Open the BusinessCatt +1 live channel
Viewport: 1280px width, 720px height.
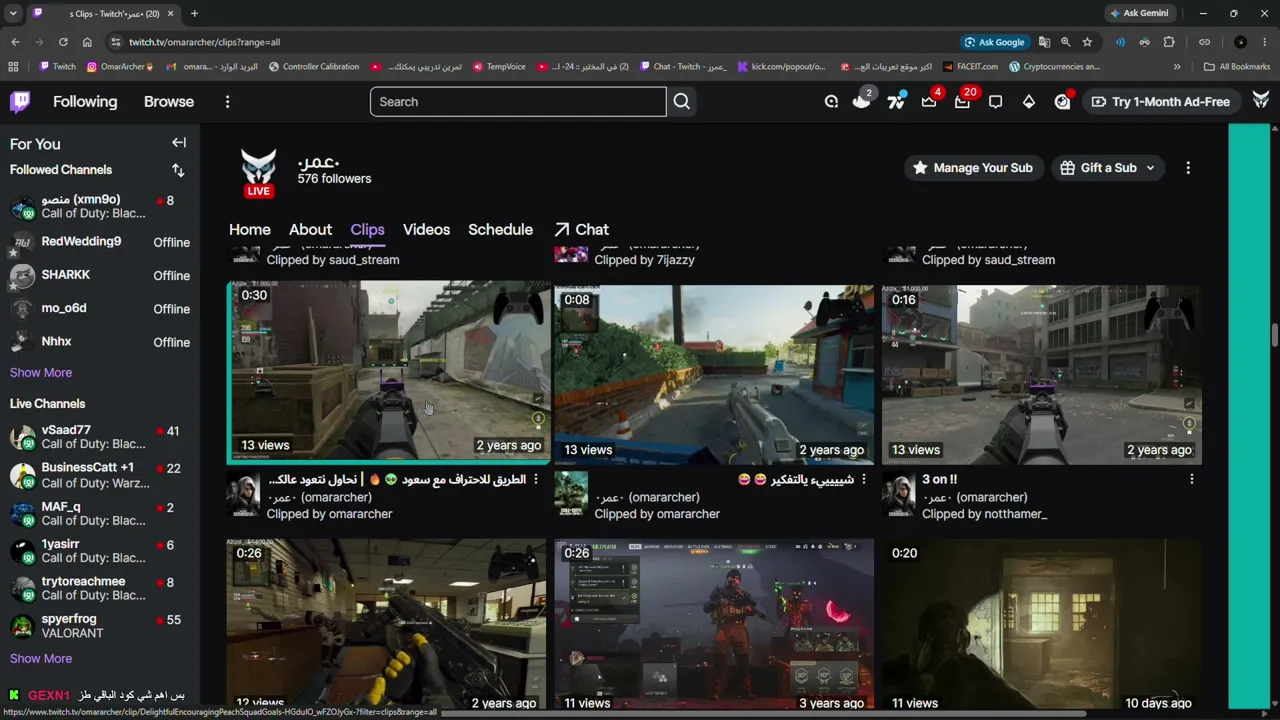coord(100,475)
